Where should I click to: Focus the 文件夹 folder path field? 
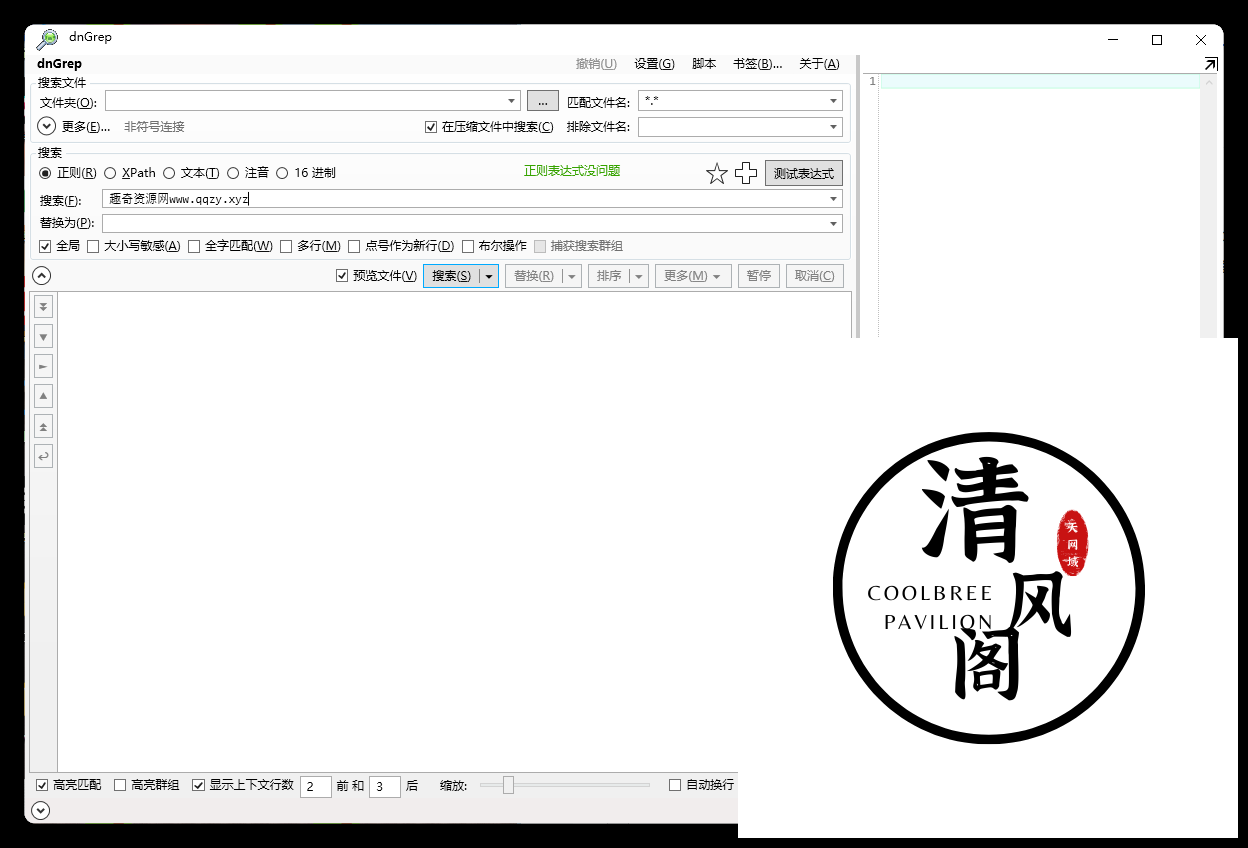[x=312, y=101]
